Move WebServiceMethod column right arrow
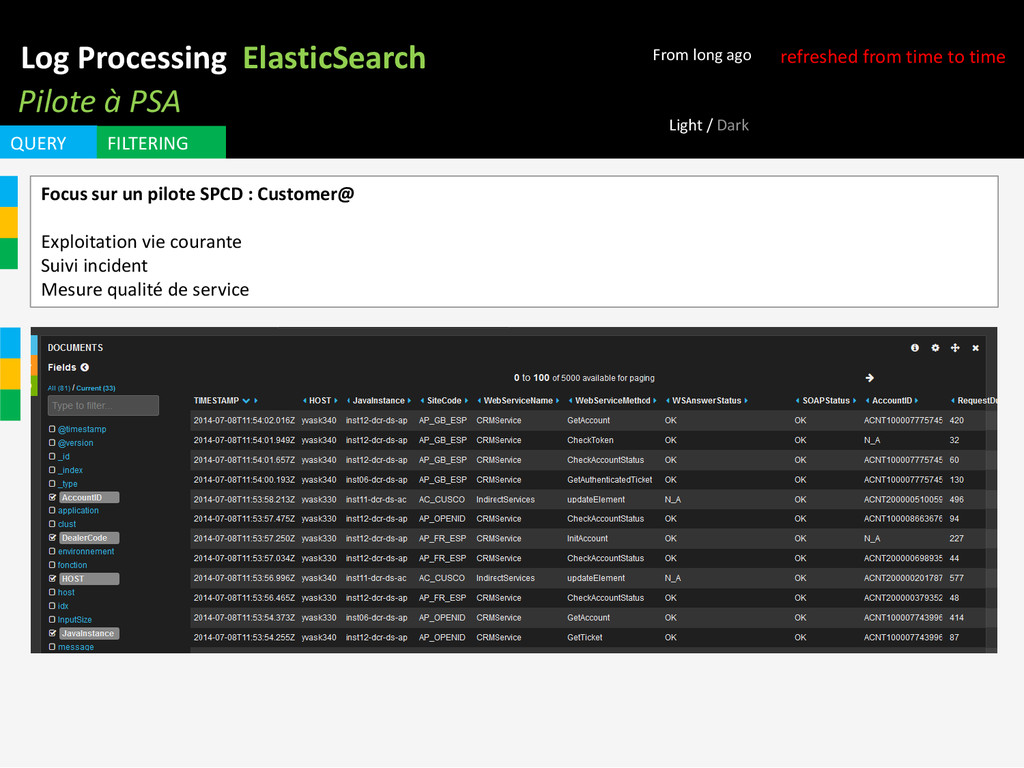 (654, 401)
